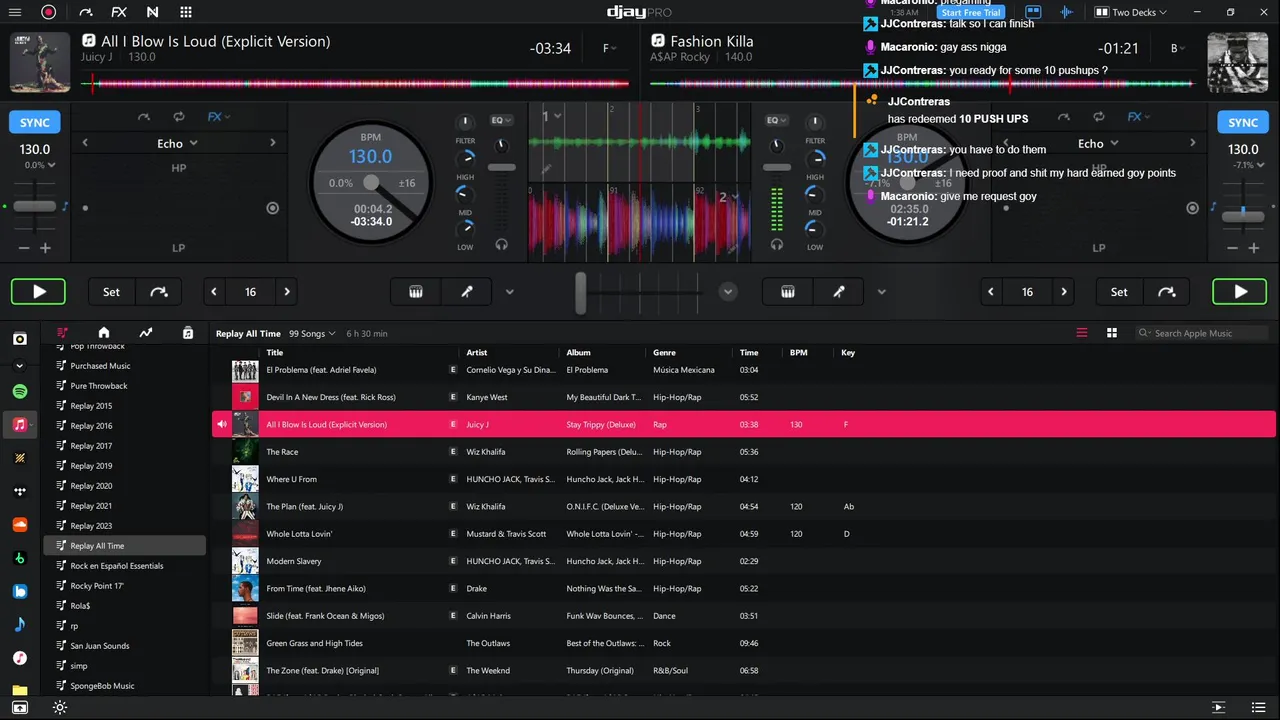Open deck 2 sampler pads

788,292
